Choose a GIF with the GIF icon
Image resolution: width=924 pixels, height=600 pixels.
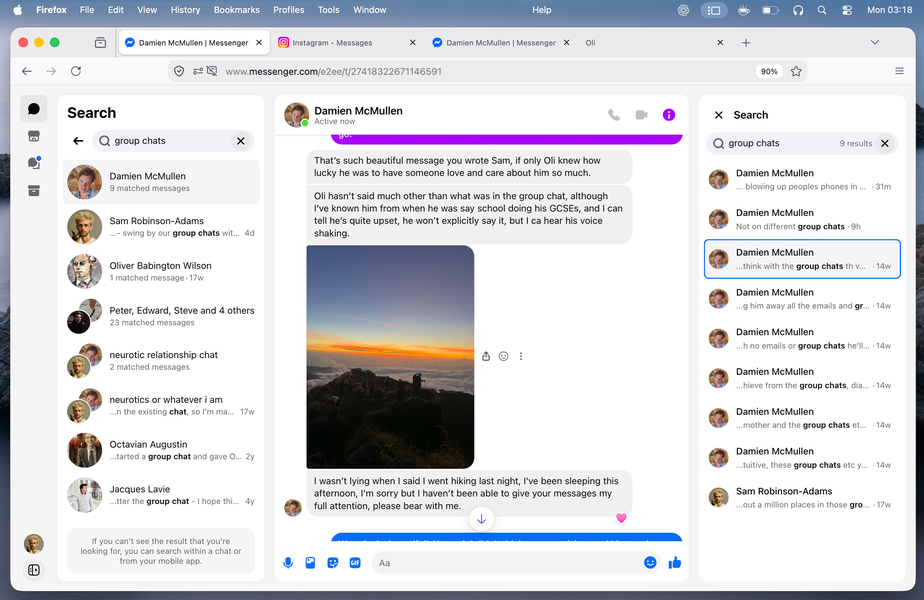355,563
